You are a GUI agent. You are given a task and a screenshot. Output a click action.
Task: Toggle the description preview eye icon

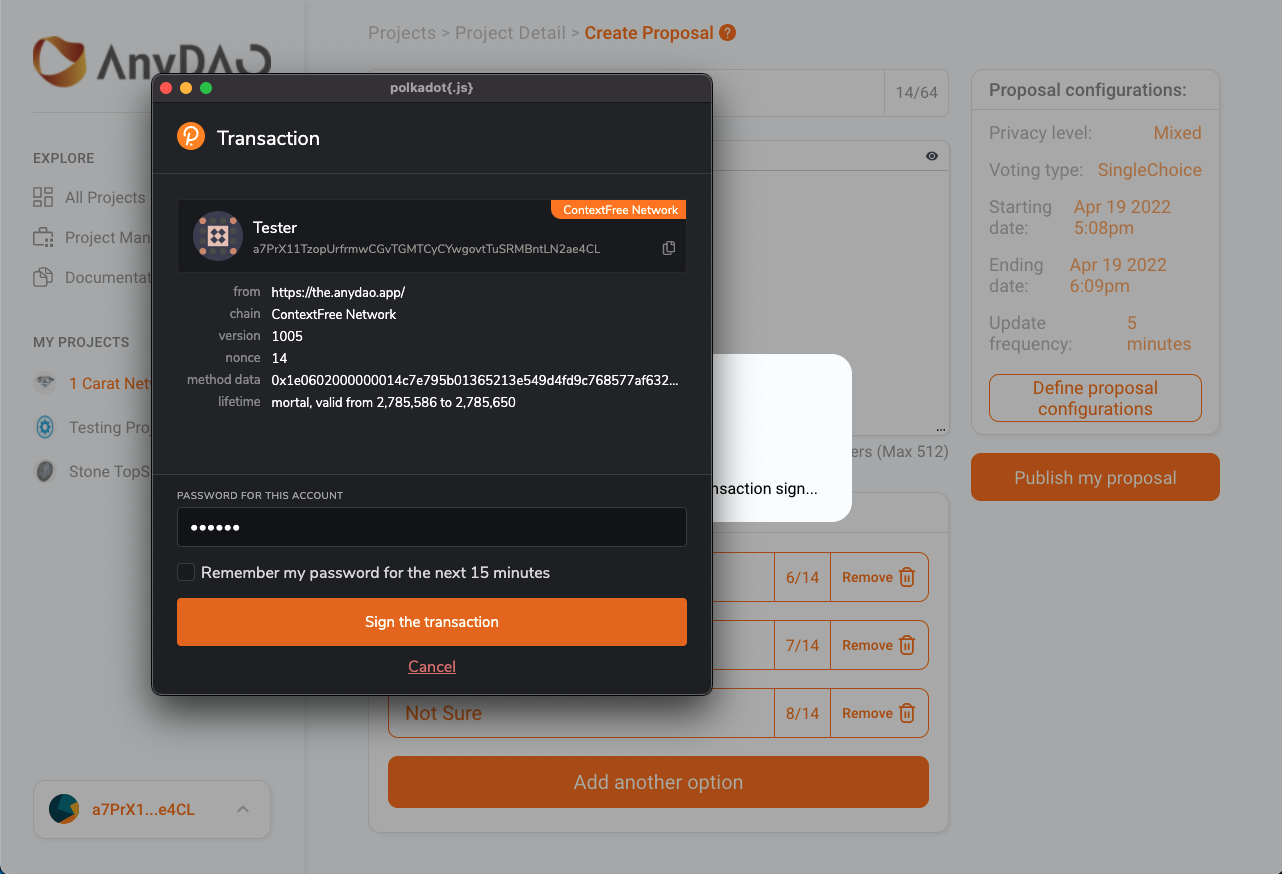tap(931, 156)
